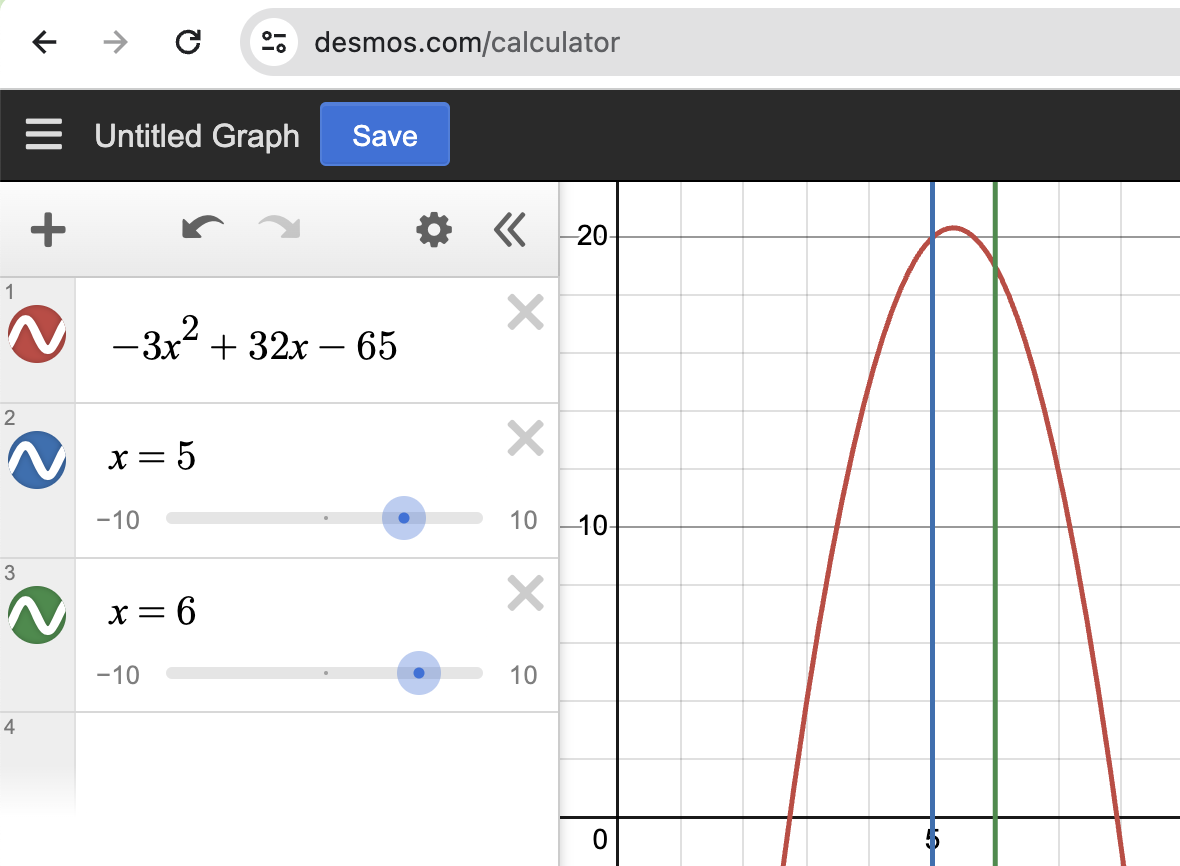1180x866 pixels.
Task: Open the hamburger menu
Action: 44,135
